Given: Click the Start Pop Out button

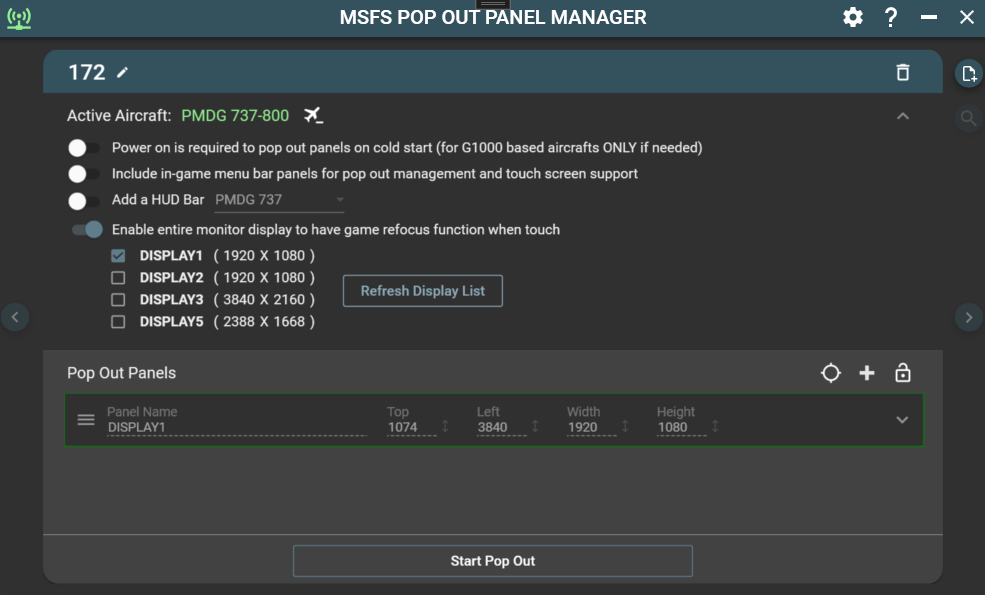Looking at the screenshot, I should pos(492,561).
